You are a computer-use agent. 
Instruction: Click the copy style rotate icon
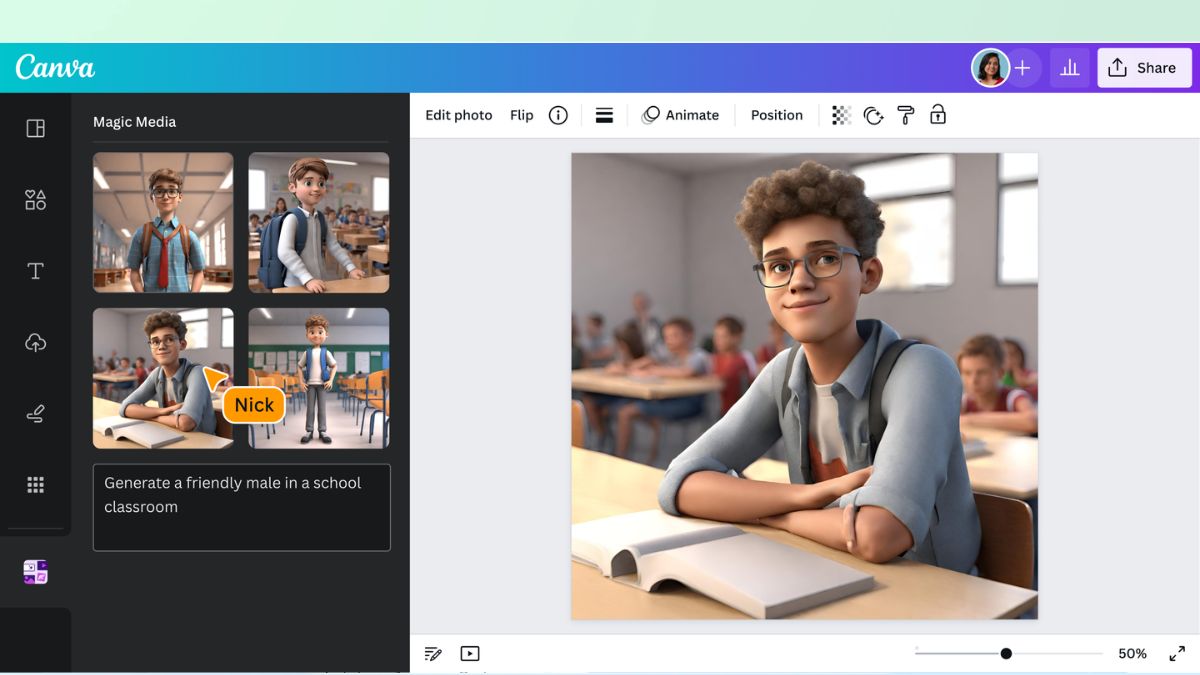point(873,115)
